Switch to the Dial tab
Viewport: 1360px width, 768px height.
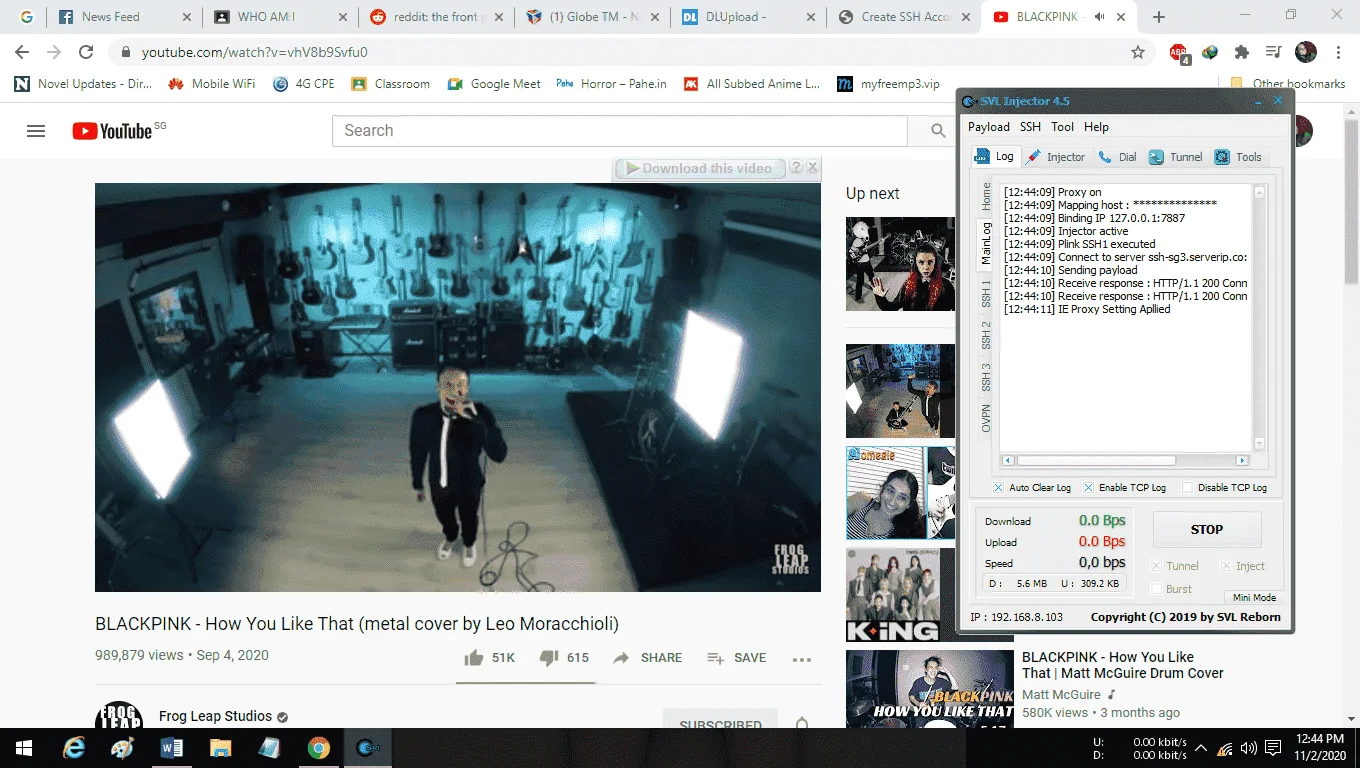(x=1118, y=157)
